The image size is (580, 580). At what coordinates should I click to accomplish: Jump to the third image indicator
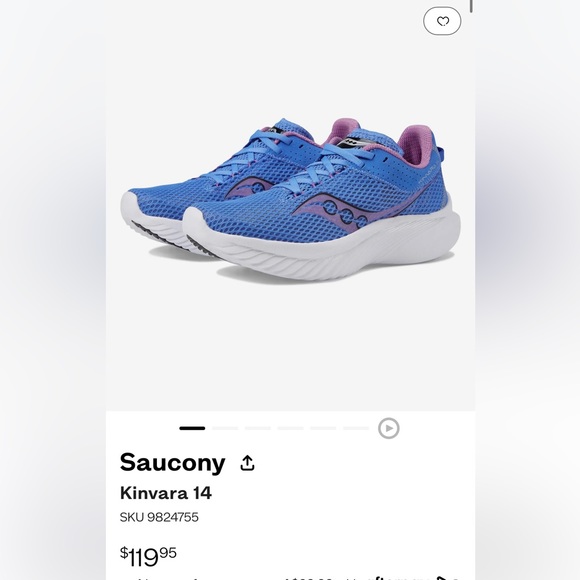(x=257, y=428)
